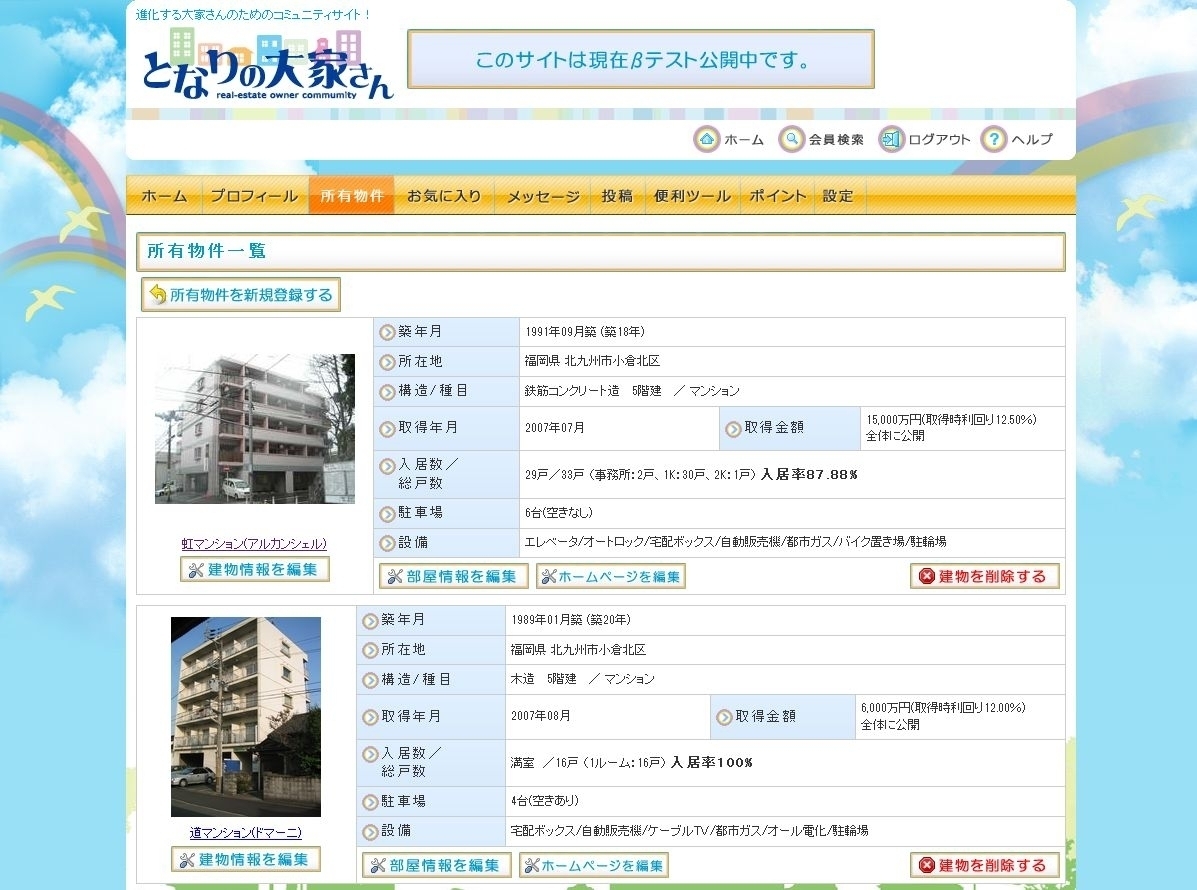Open the 便利ツール tab

(692, 196)
